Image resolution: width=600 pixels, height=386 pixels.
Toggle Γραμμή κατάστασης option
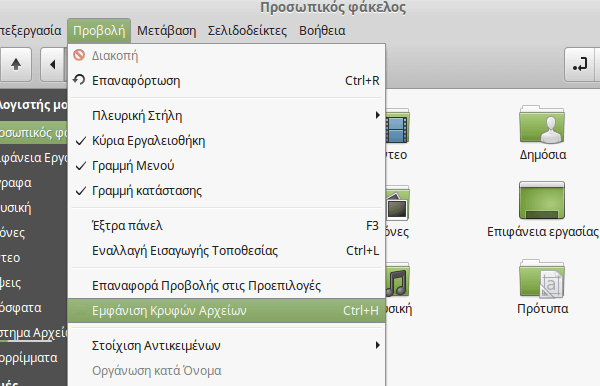click(x=227, y=191)
